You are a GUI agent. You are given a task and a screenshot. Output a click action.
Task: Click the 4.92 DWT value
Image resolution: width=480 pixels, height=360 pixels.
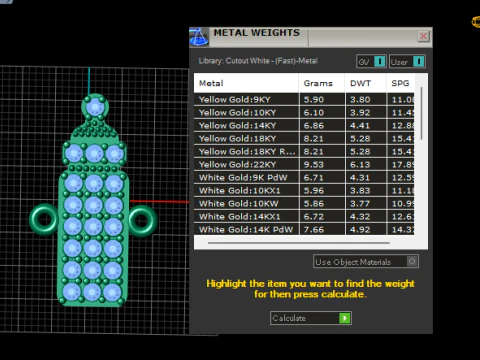360,230
